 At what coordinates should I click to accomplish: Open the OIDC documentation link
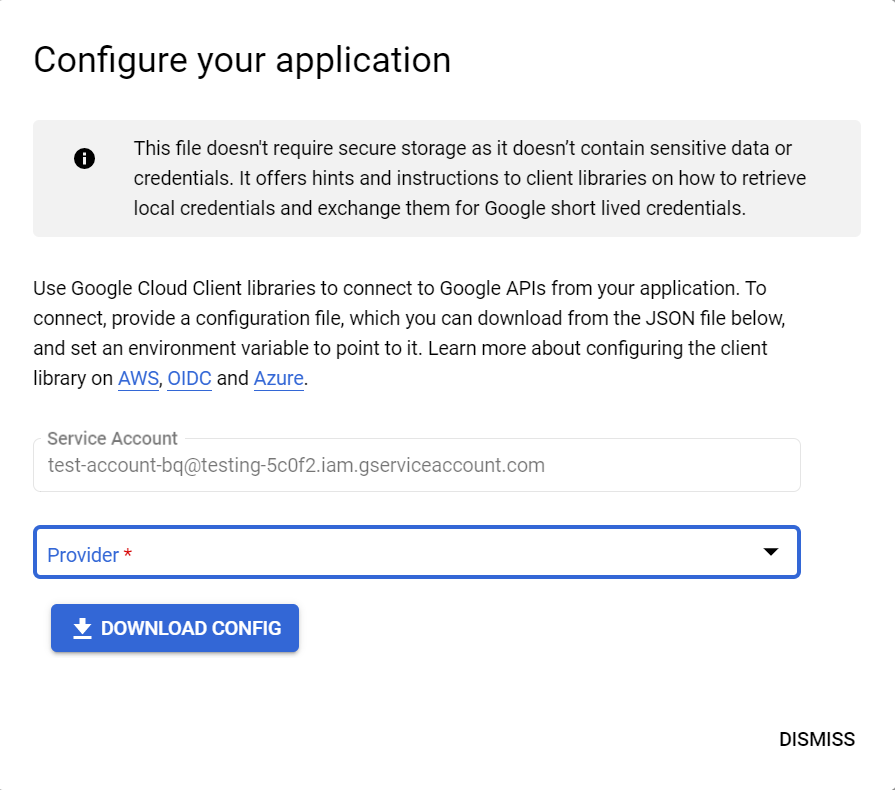click(189, 378)
